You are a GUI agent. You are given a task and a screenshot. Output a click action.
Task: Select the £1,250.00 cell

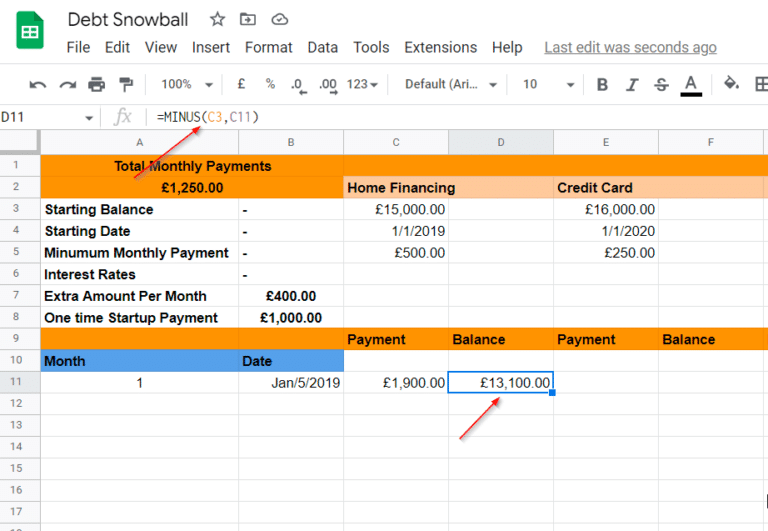pos(192,188)
